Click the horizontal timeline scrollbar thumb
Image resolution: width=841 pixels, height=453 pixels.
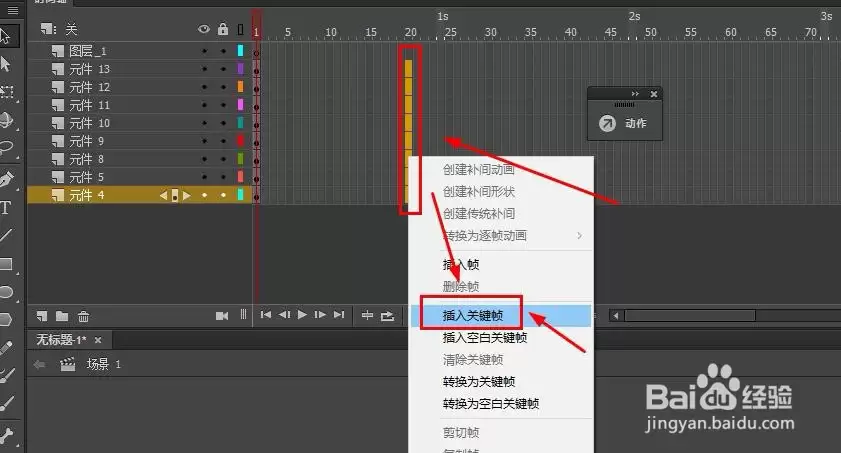pos(690,316)
